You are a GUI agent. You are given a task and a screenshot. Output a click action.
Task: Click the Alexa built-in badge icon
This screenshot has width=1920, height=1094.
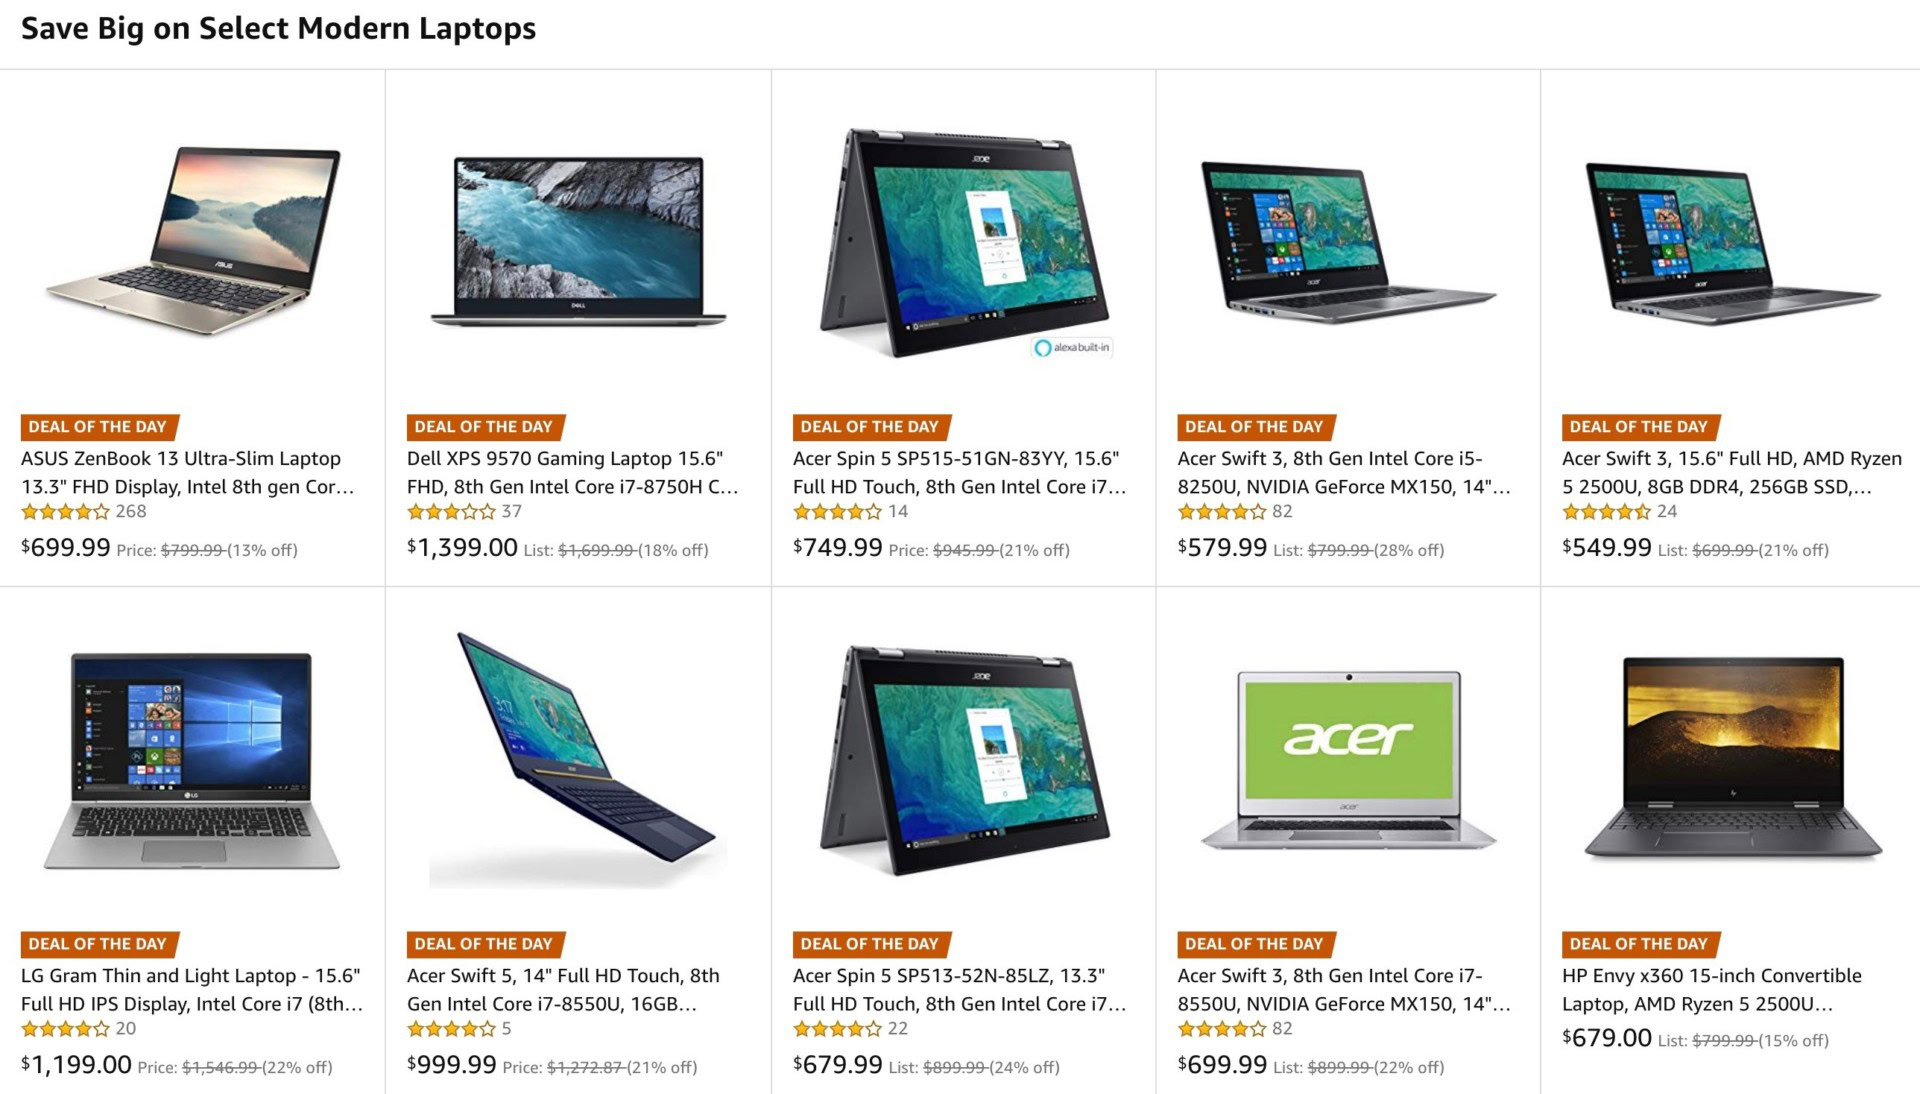pos(1071,347)
